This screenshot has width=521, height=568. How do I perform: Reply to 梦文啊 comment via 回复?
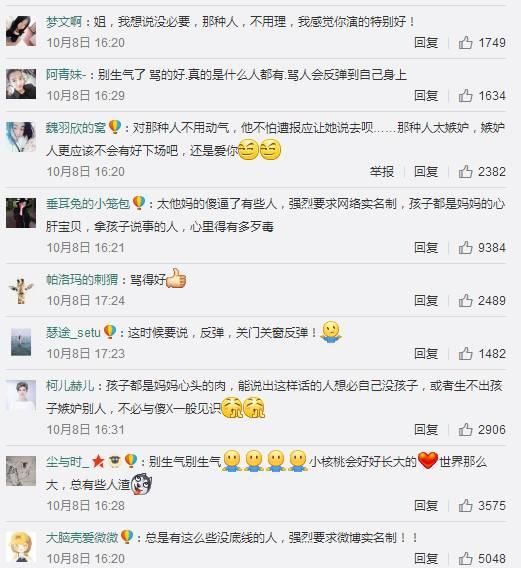click(x=426, y=43)
